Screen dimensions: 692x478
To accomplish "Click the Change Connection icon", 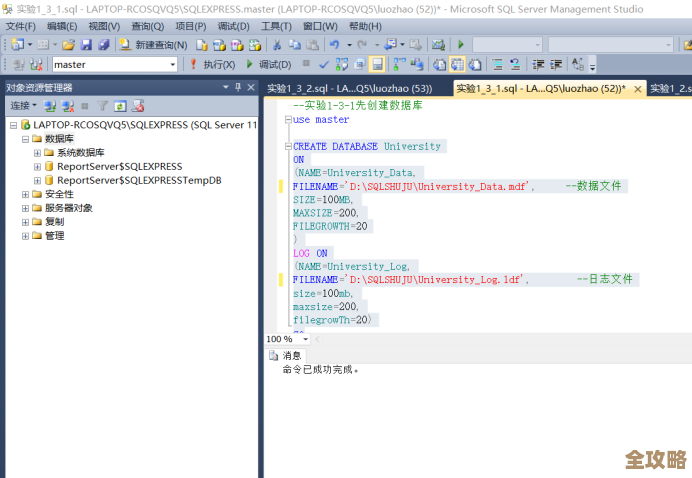I will (36, 65).
